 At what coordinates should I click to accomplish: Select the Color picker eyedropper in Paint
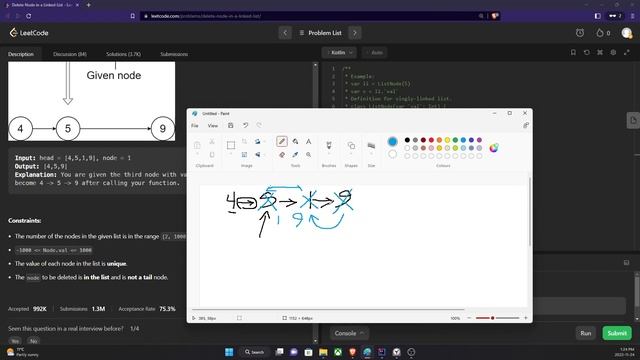[295, 155]
